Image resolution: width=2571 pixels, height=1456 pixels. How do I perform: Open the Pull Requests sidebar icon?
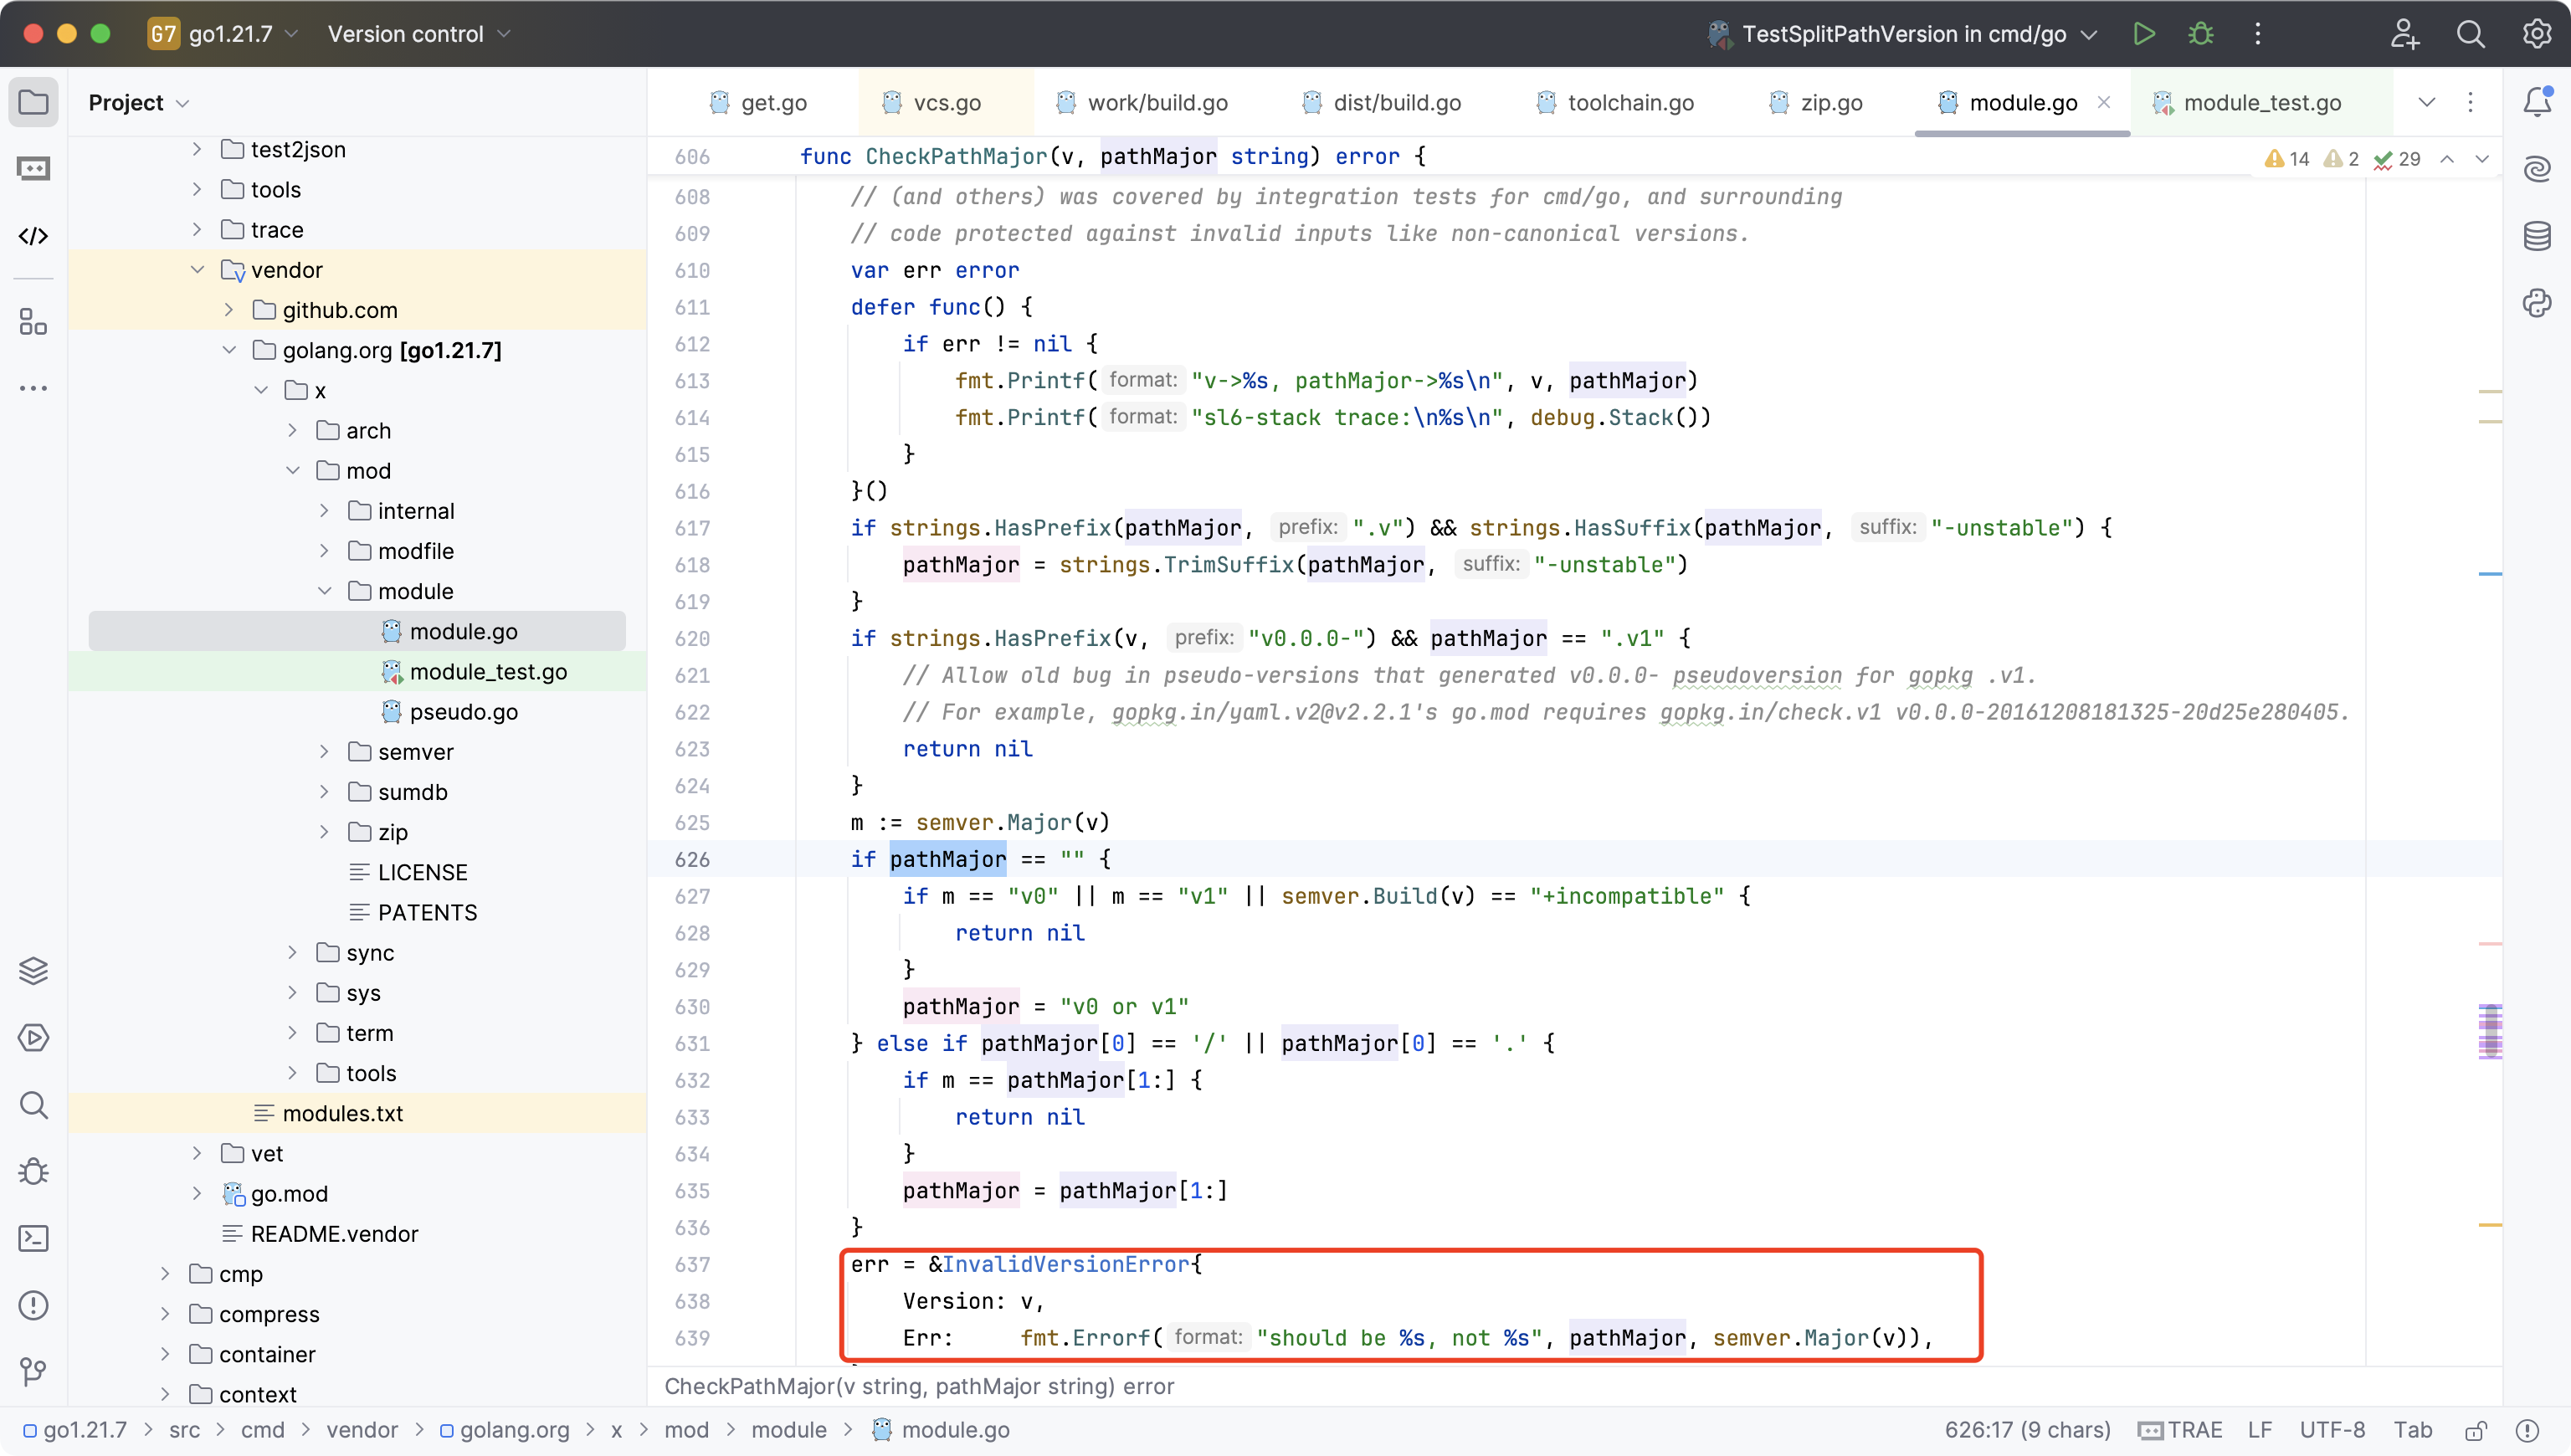pyautogui.click(x=33, y=169)
